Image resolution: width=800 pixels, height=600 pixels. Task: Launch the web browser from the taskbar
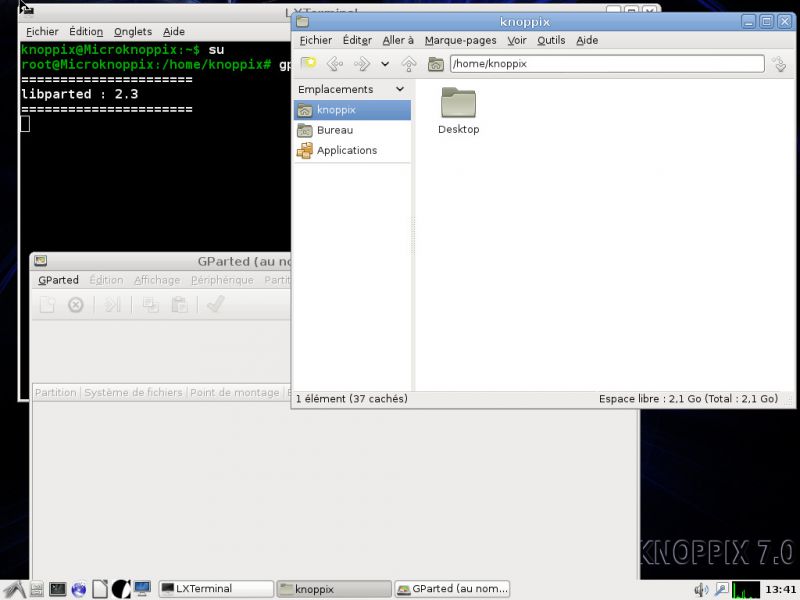tap(78, 589)
